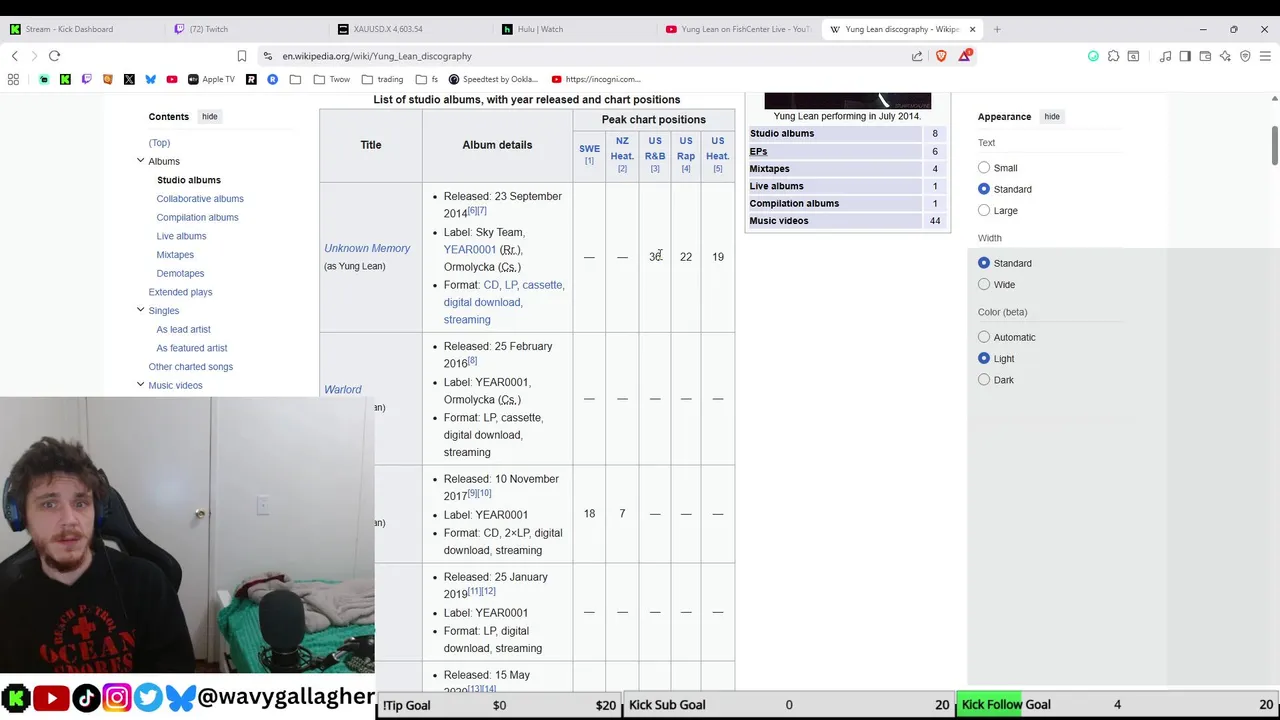Jump to Mixtapes in Contents
This screenshot has width=1280, height=720.
[x=175, y=255]
